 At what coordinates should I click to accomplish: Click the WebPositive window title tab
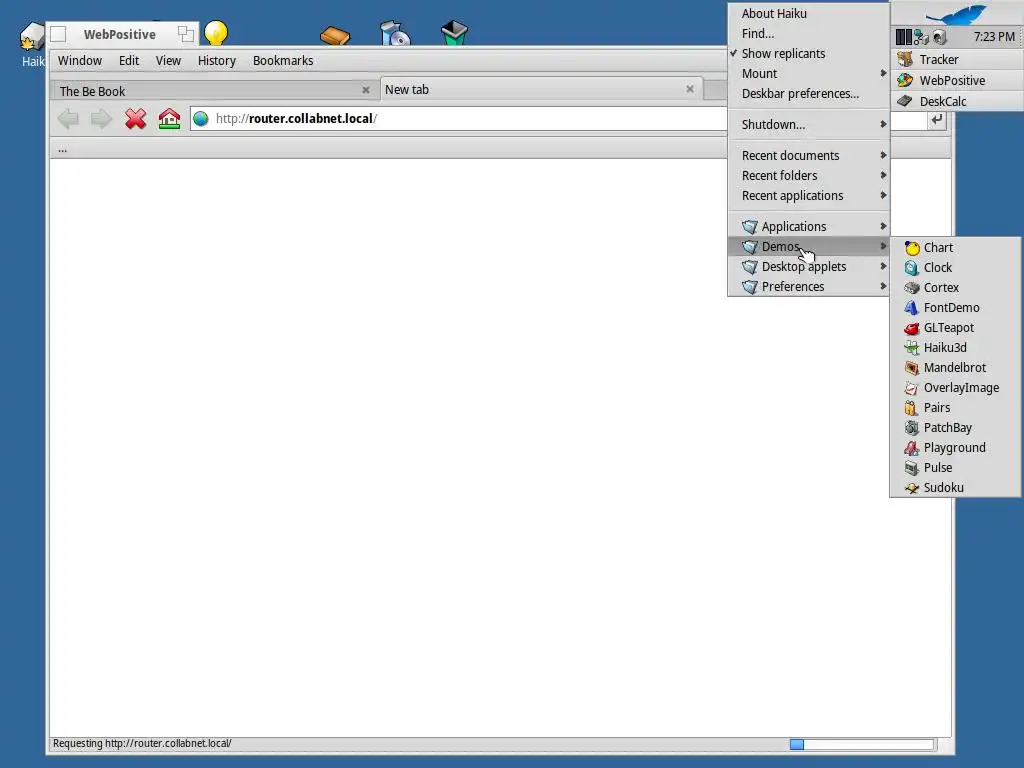pyautogui.click(x=120, y=34)
